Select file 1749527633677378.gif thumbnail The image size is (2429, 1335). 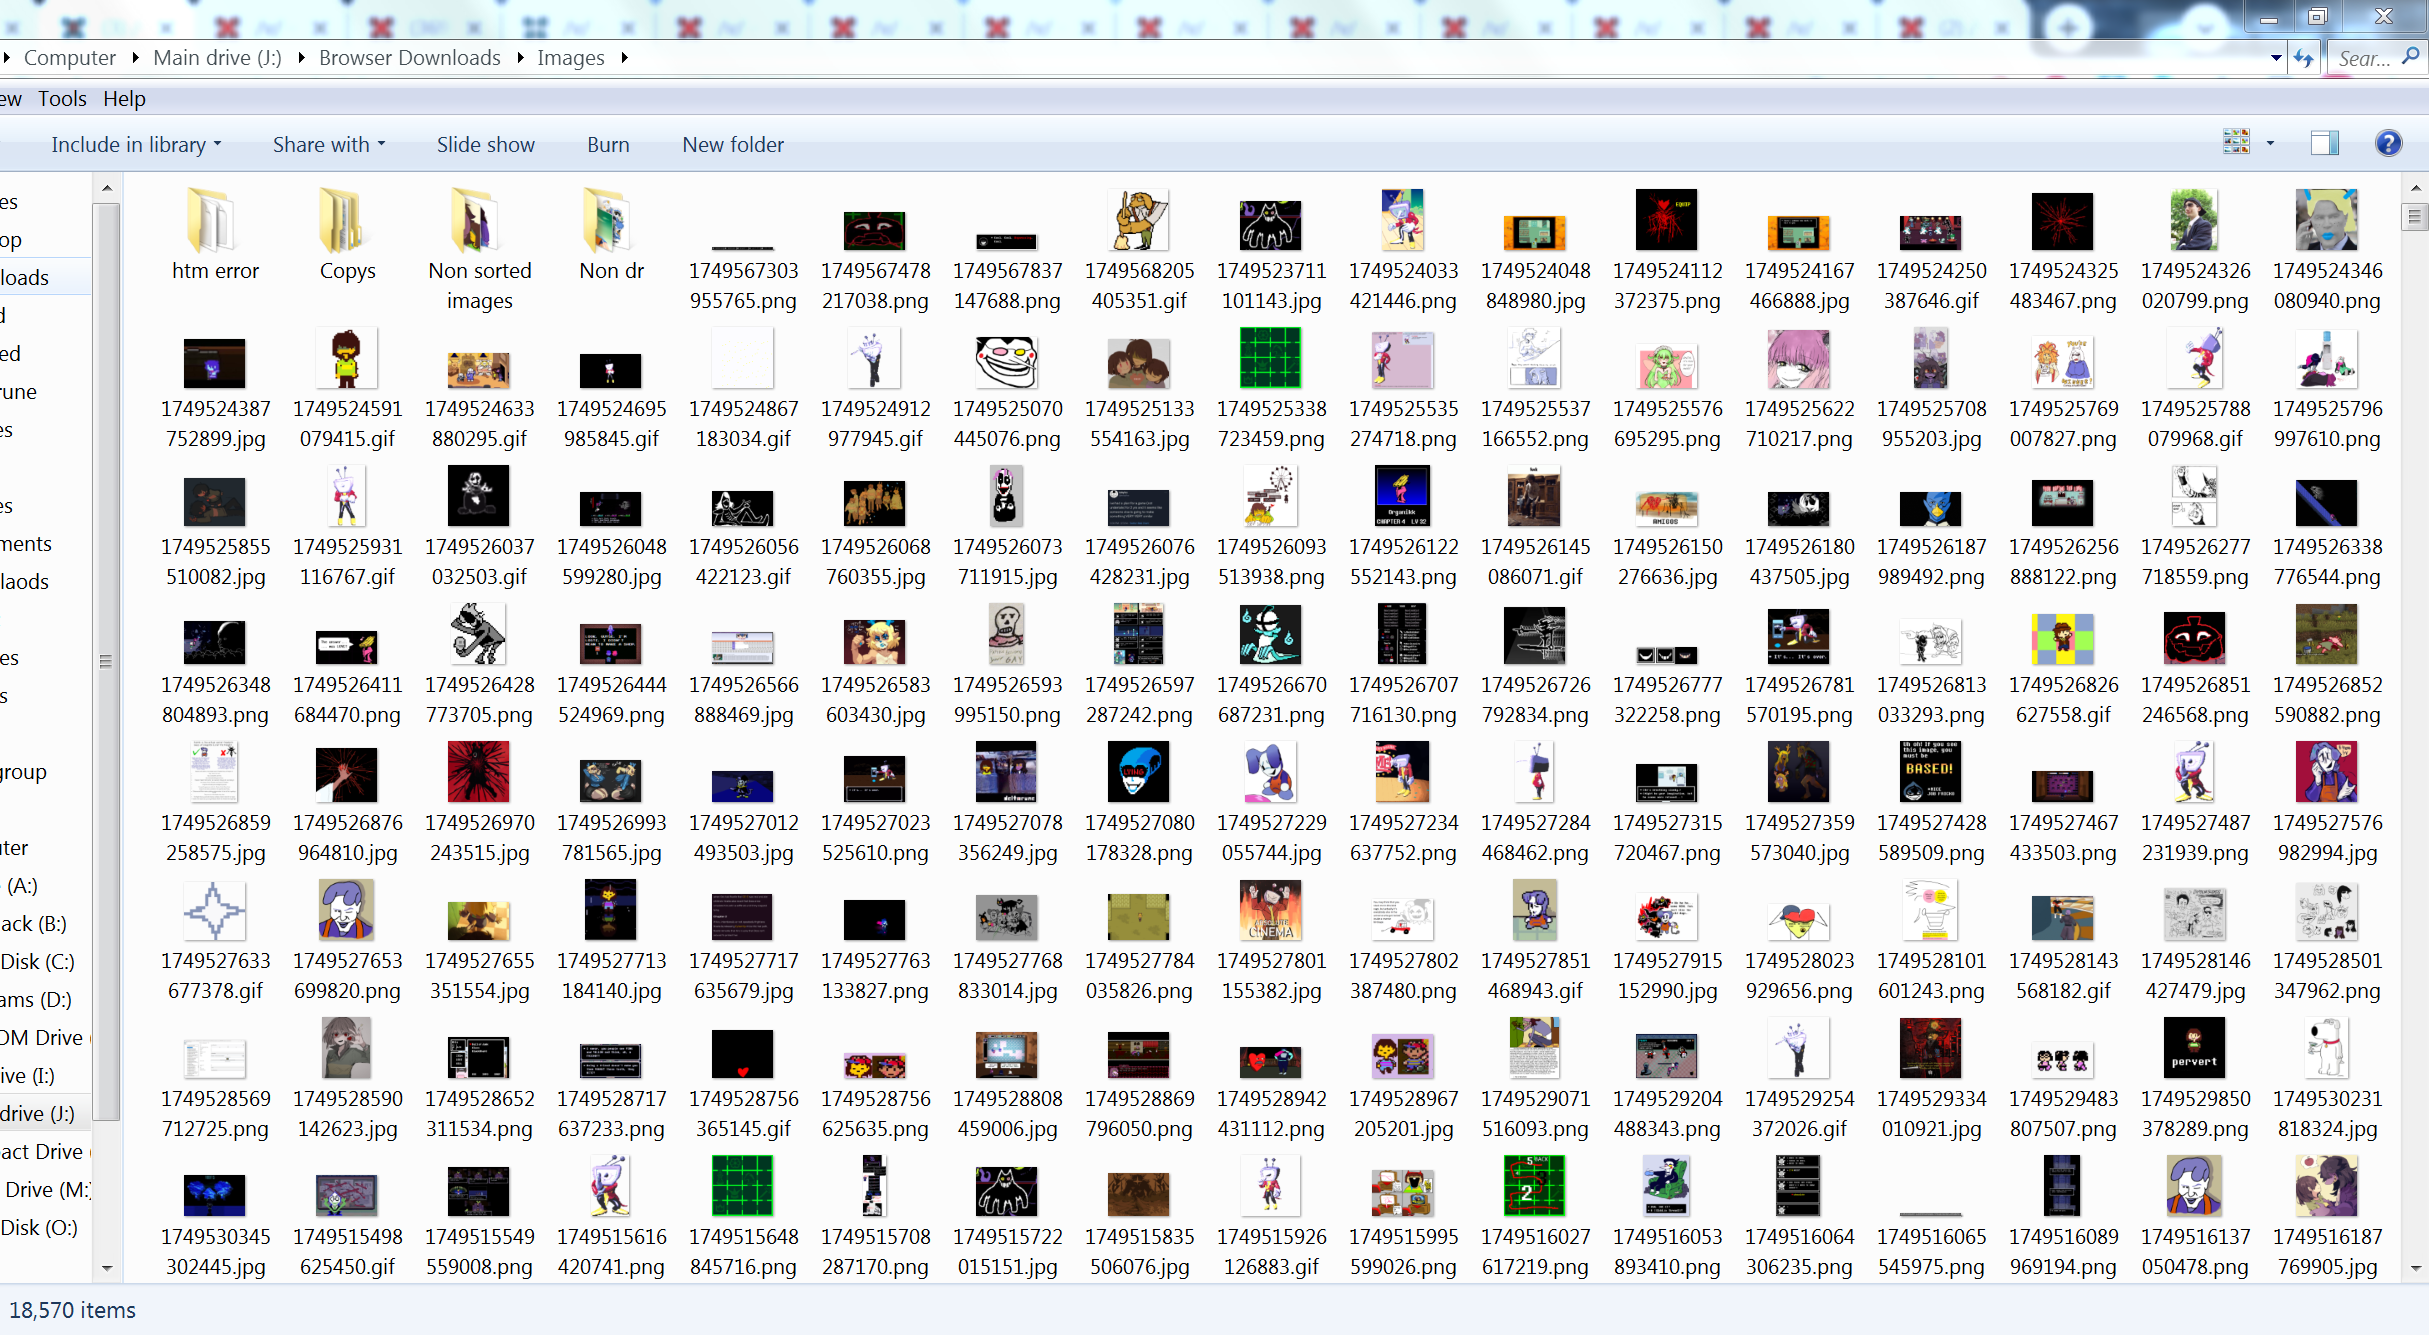215,911
